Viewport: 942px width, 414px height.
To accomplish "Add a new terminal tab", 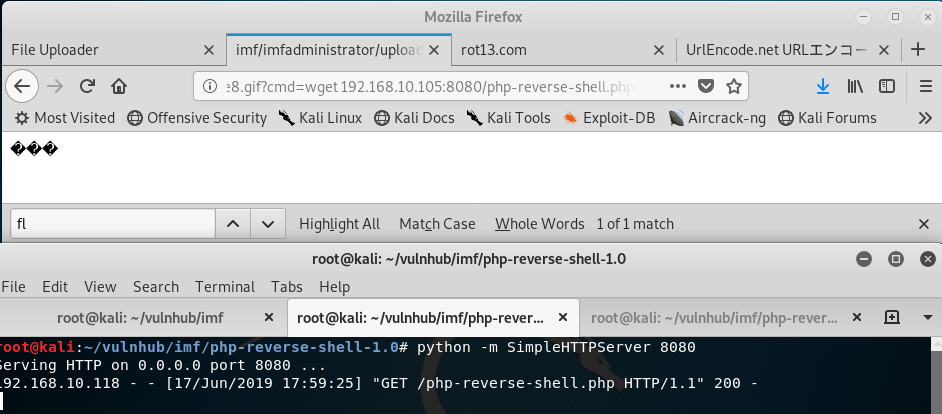I will 892,317.
